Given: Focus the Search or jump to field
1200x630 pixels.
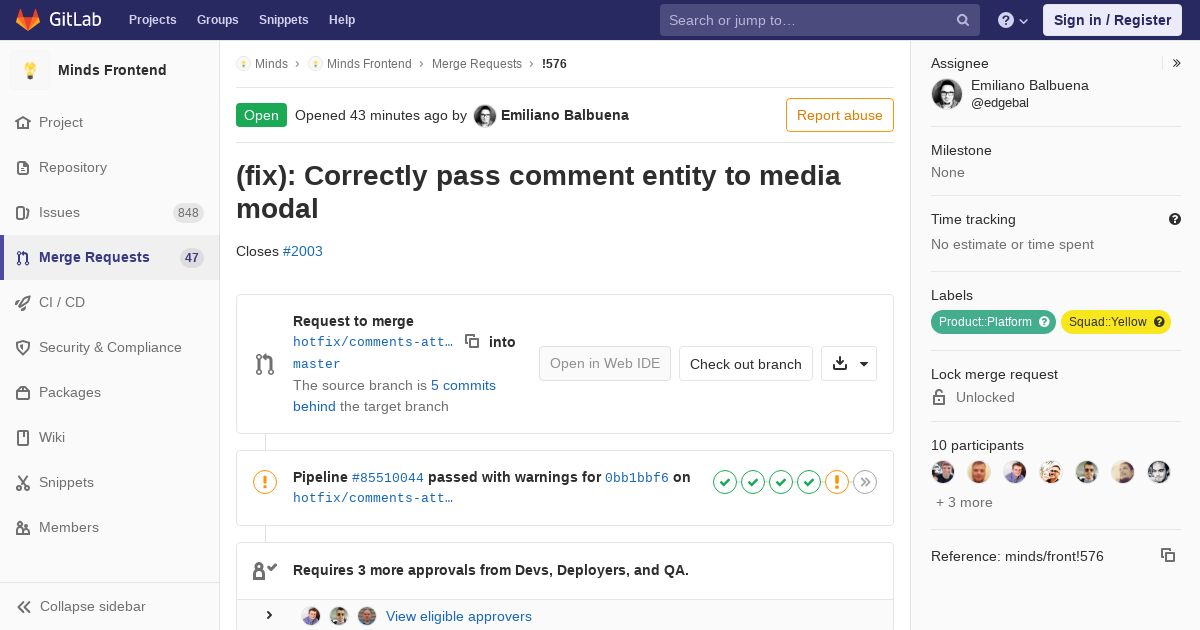Looking at the screenshot, I should click(820, 20).
